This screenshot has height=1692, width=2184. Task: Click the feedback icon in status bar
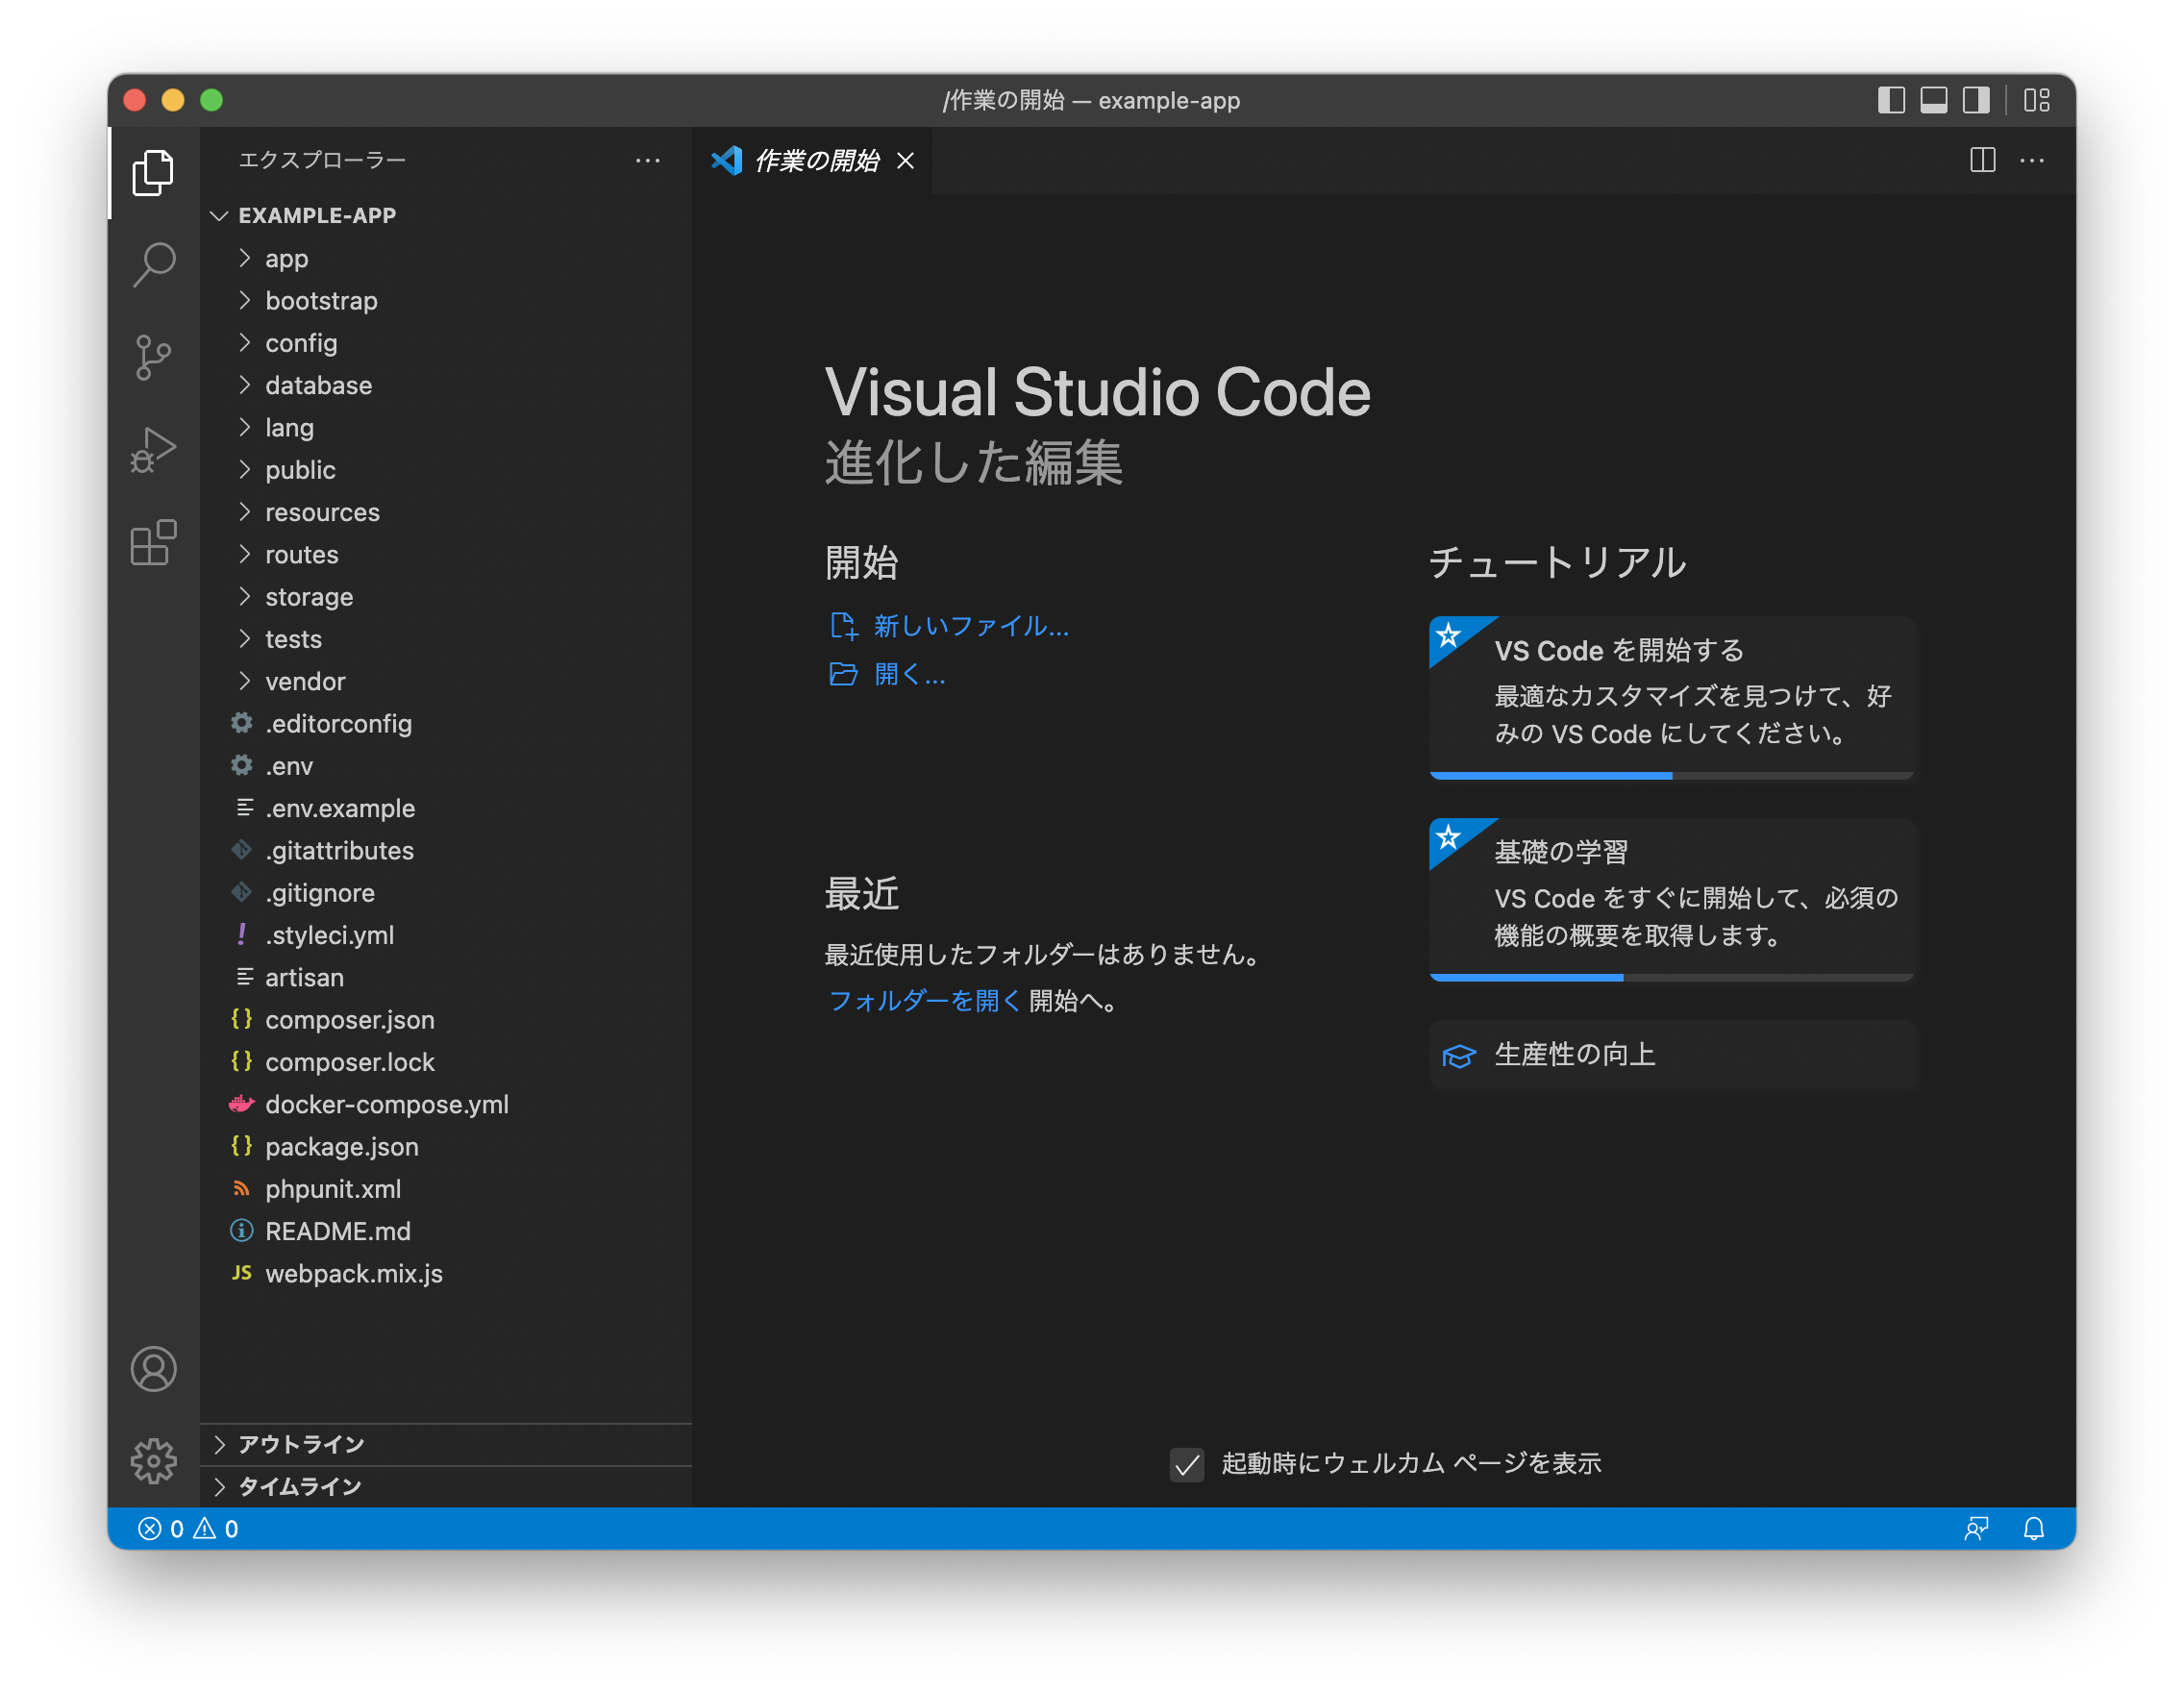1976,1528
